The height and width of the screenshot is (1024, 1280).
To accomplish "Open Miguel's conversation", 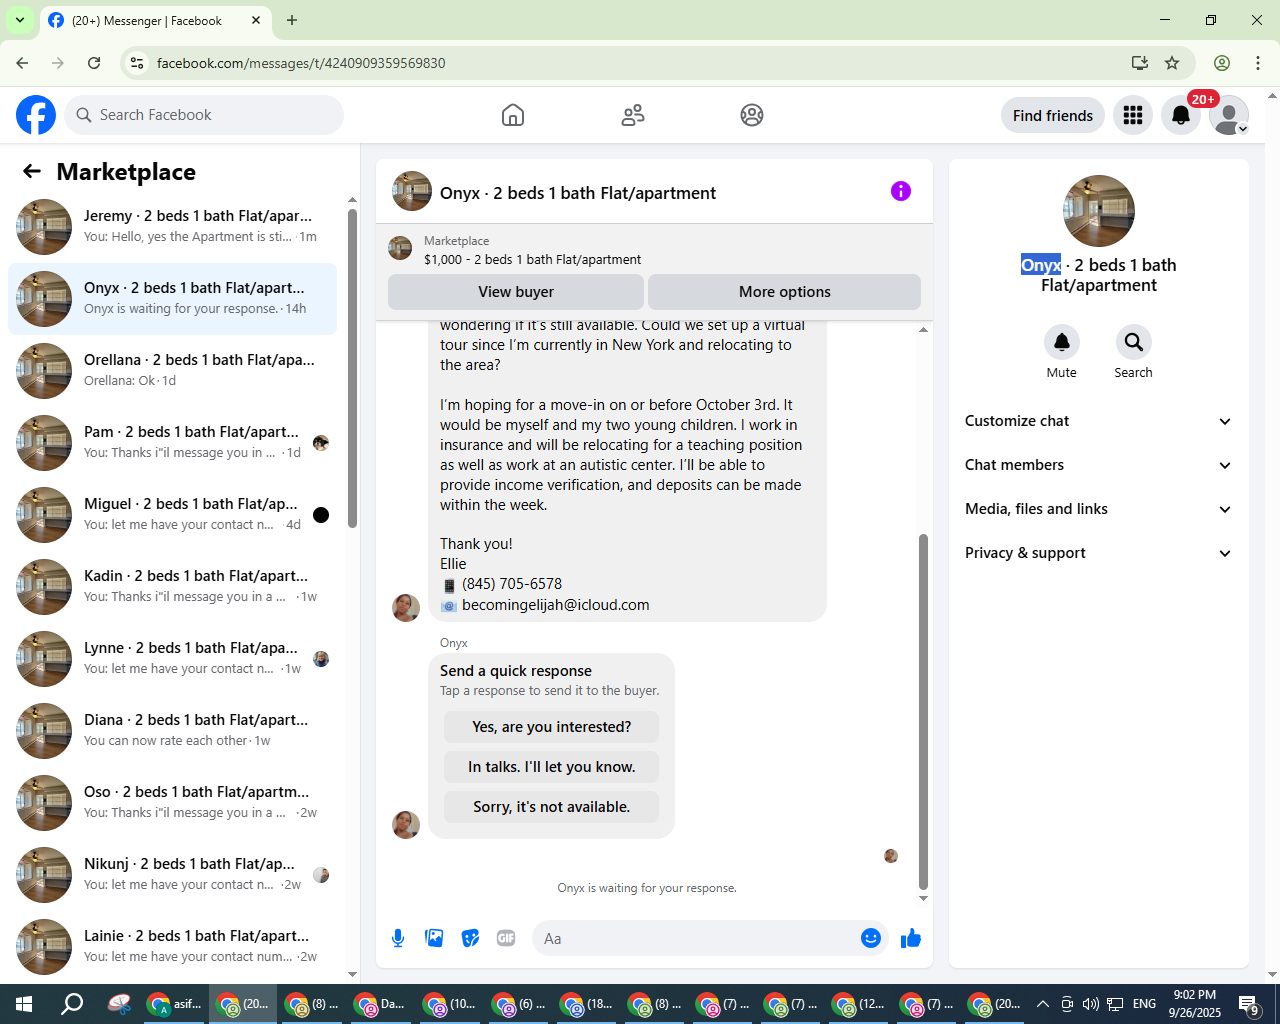I will (x=172, y=515).
